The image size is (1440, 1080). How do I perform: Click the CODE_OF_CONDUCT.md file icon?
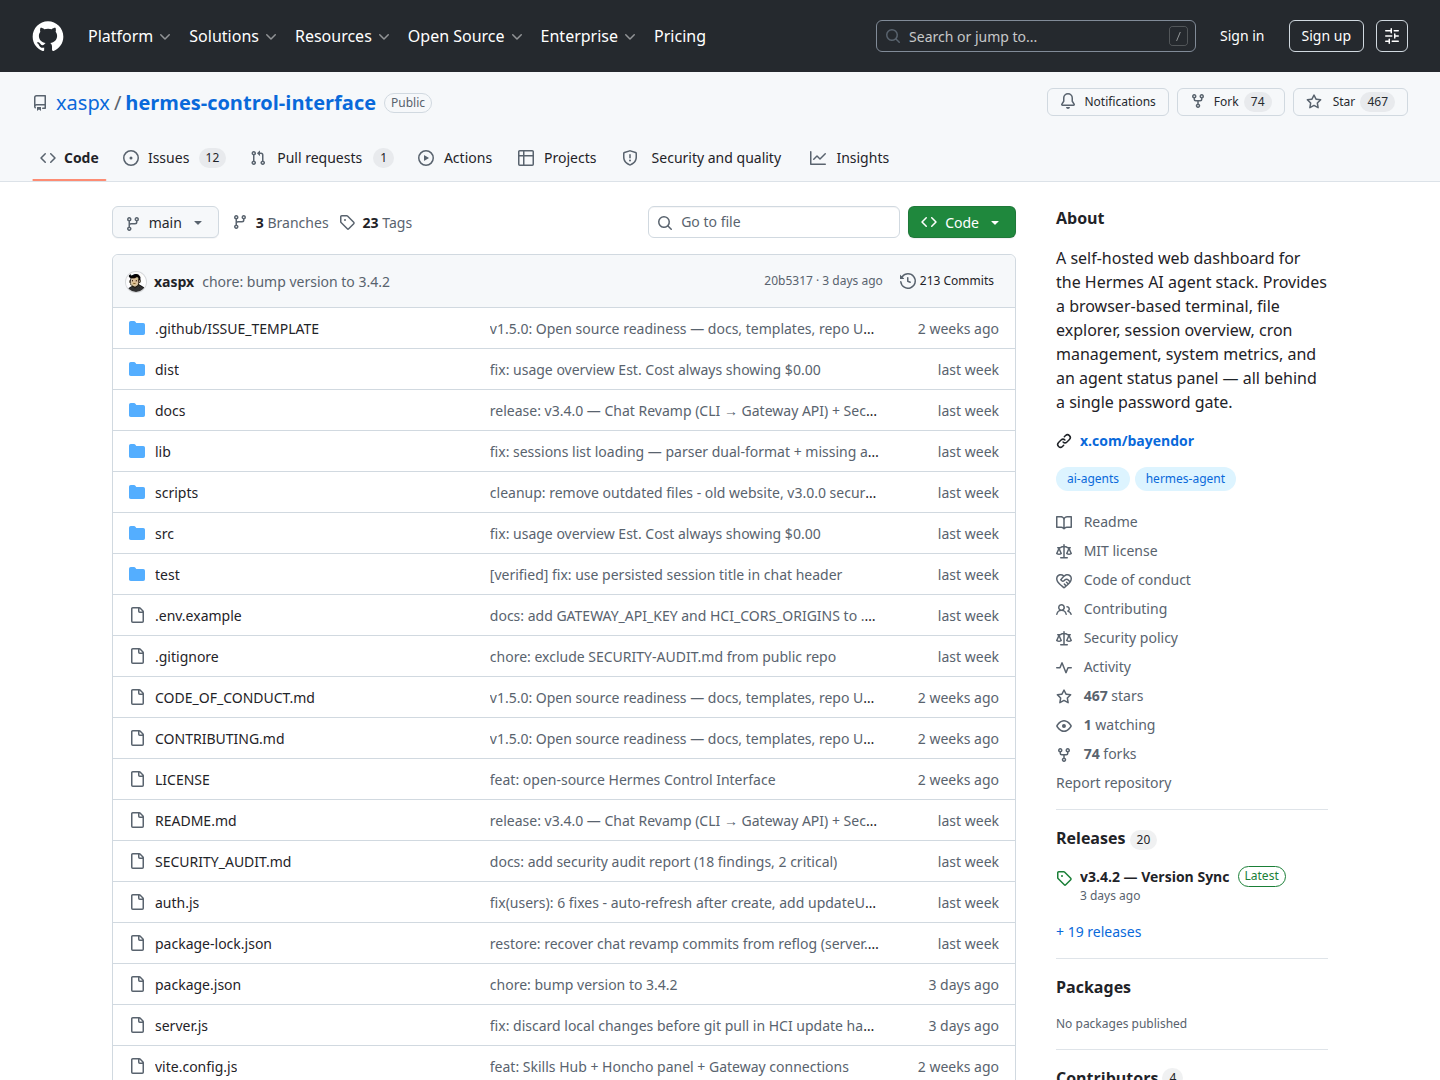[x=137, y=698]
